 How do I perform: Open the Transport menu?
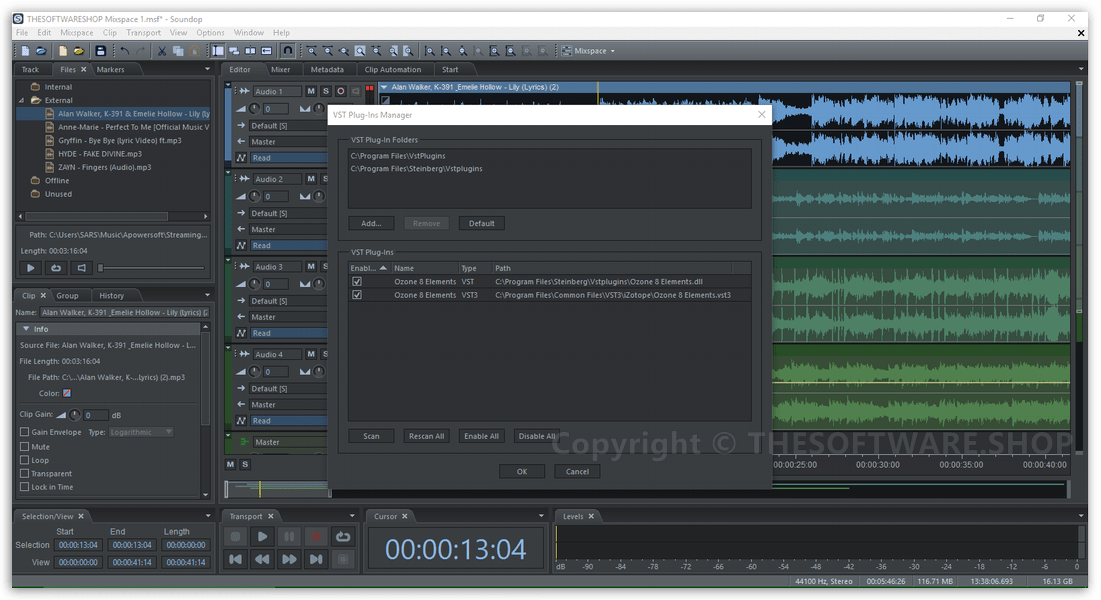(143, 31)
